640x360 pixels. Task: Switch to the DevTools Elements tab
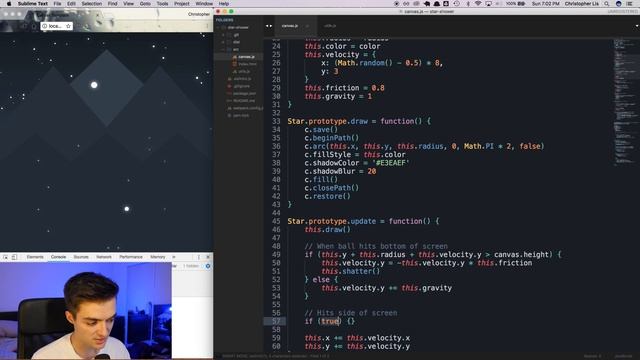tap(35, 257)
